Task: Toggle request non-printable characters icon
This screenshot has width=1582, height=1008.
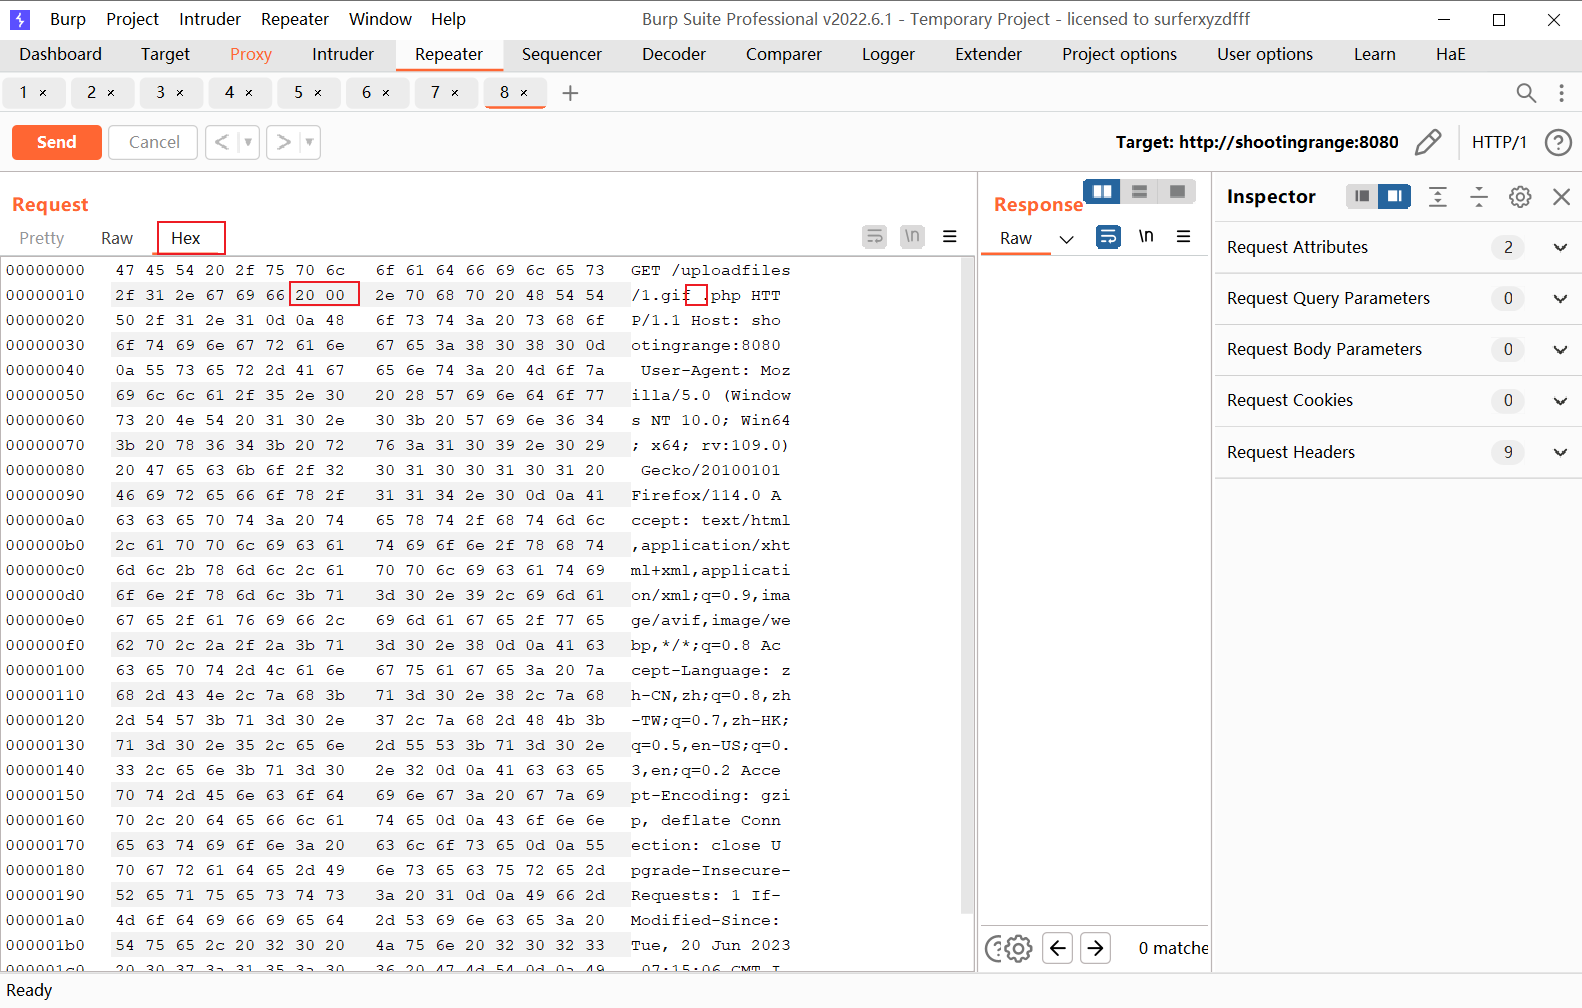Action: 912,237
